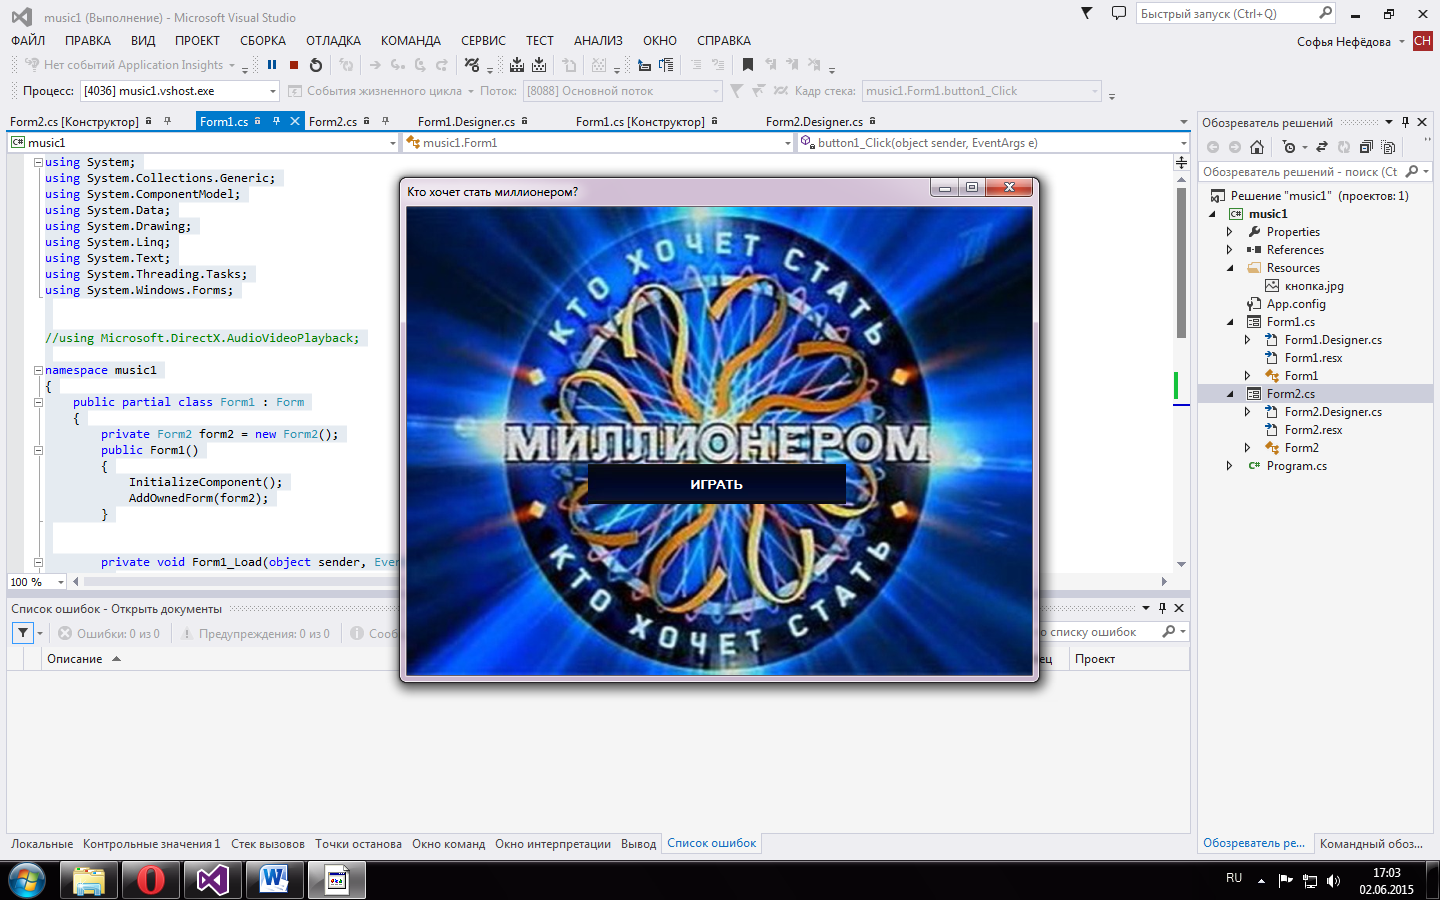Click the Windows Start button
The height and width of the screenshot is (900, 1440).
pyautogui.click(x=27, y=880)
